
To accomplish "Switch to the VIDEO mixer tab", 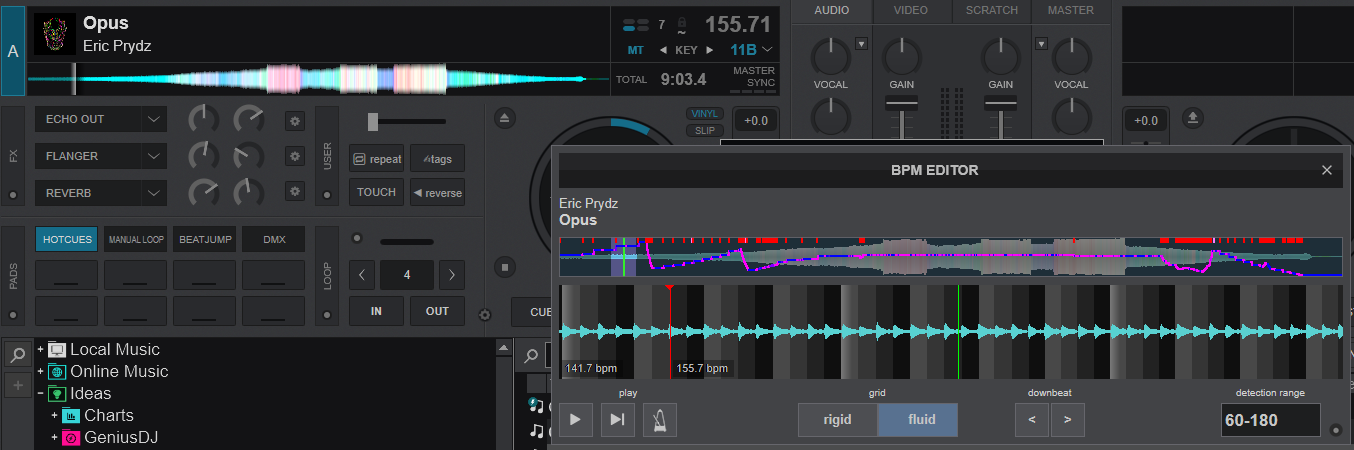I will (911, 11).
